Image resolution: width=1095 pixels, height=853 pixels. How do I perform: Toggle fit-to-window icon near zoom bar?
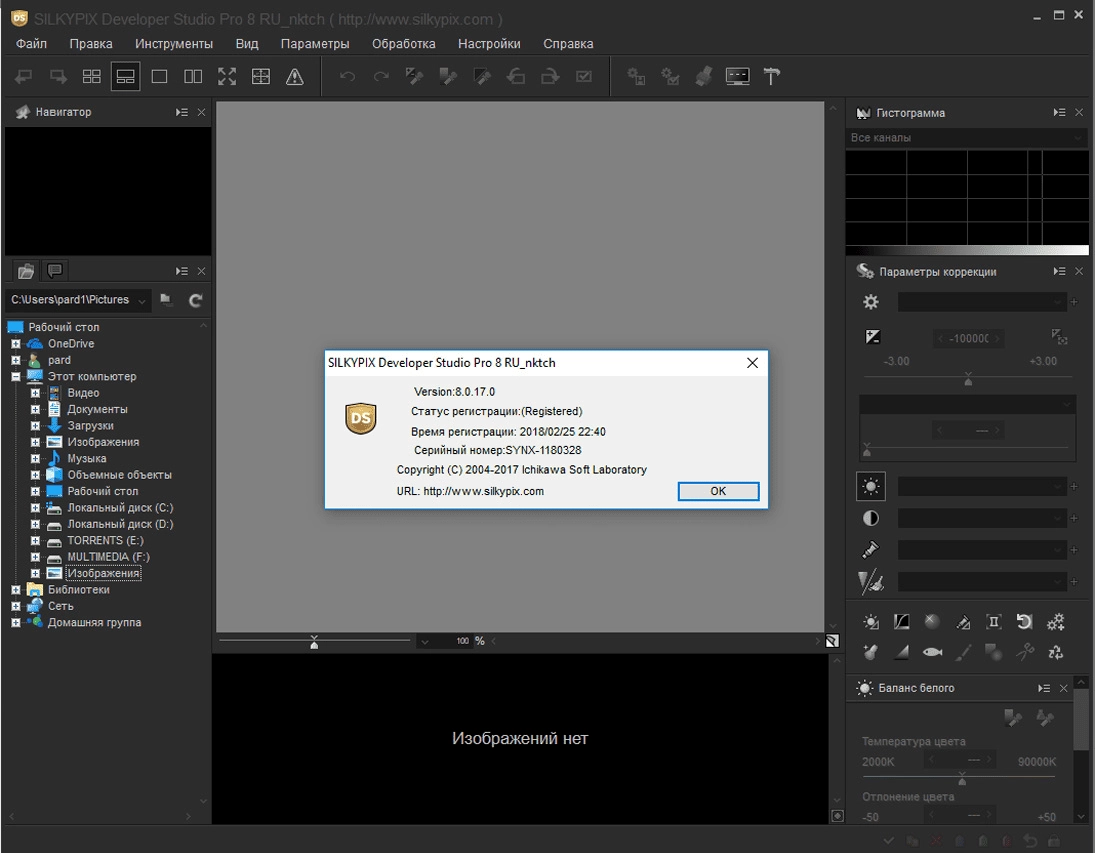832,641
